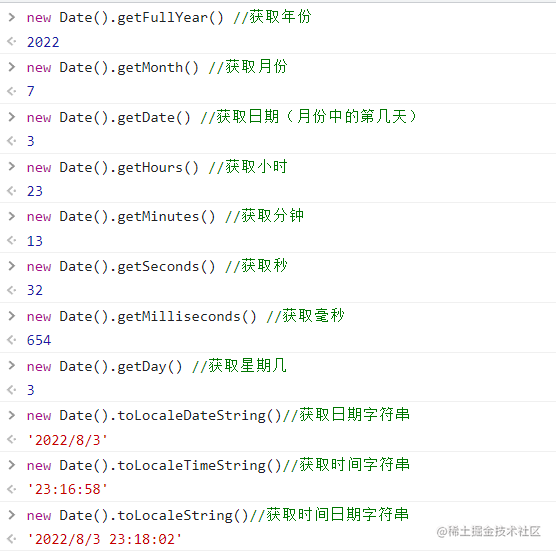Select the toLocaleString() input line
This screenshot has width=556, height=553.
point(218,515)
